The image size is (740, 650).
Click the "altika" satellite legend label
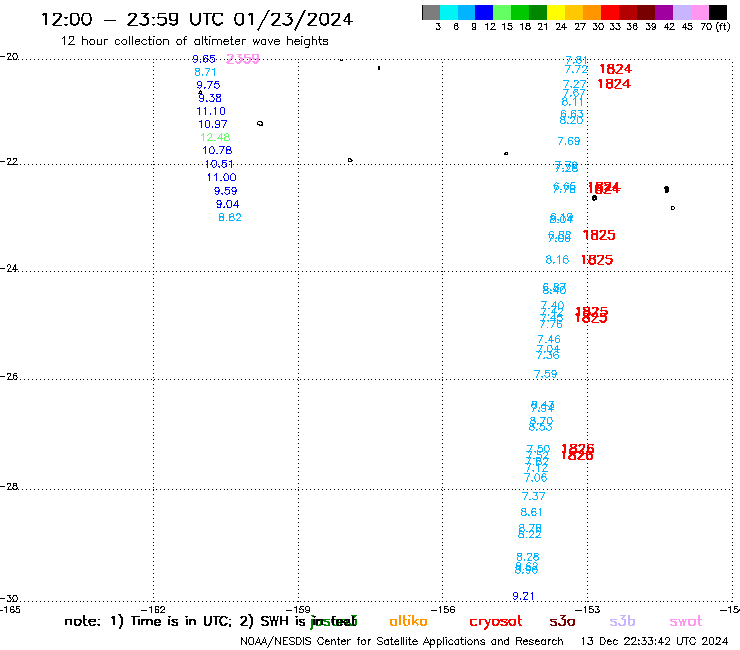pyautogui.click(x=408, y=621)
